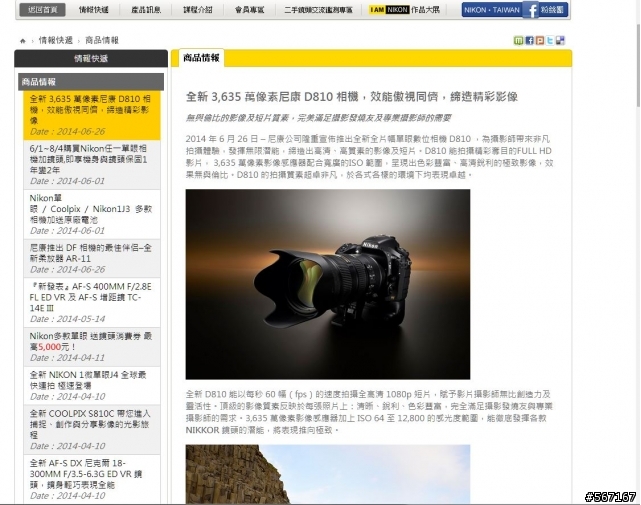
Task: Open the Coolpix / Nikon1J3 原廠電池 article
Action: pyautogui.click(x=92, y=214)
